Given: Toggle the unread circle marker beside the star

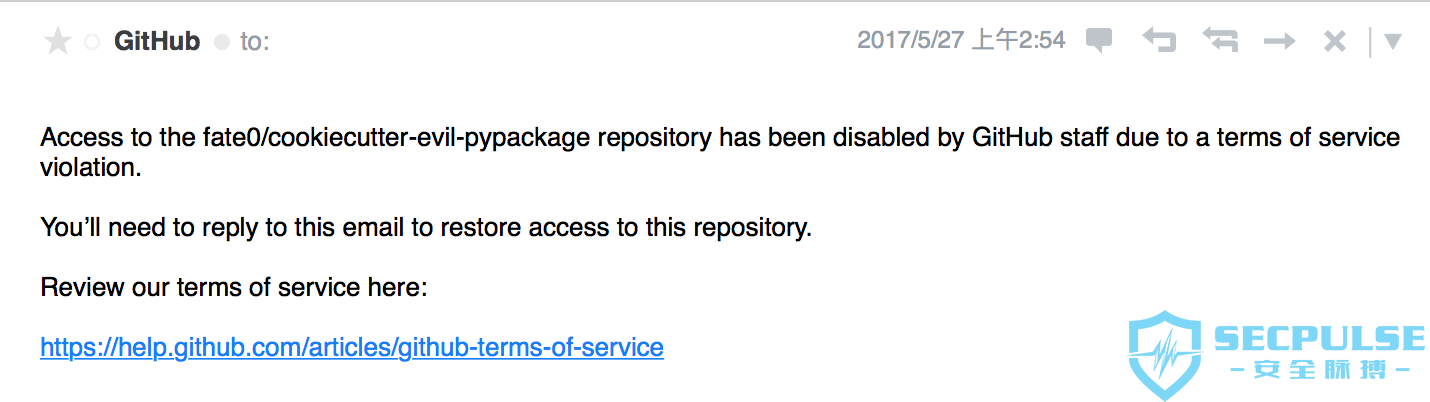Looking at the screenshot, I should (x=92, y=43).
